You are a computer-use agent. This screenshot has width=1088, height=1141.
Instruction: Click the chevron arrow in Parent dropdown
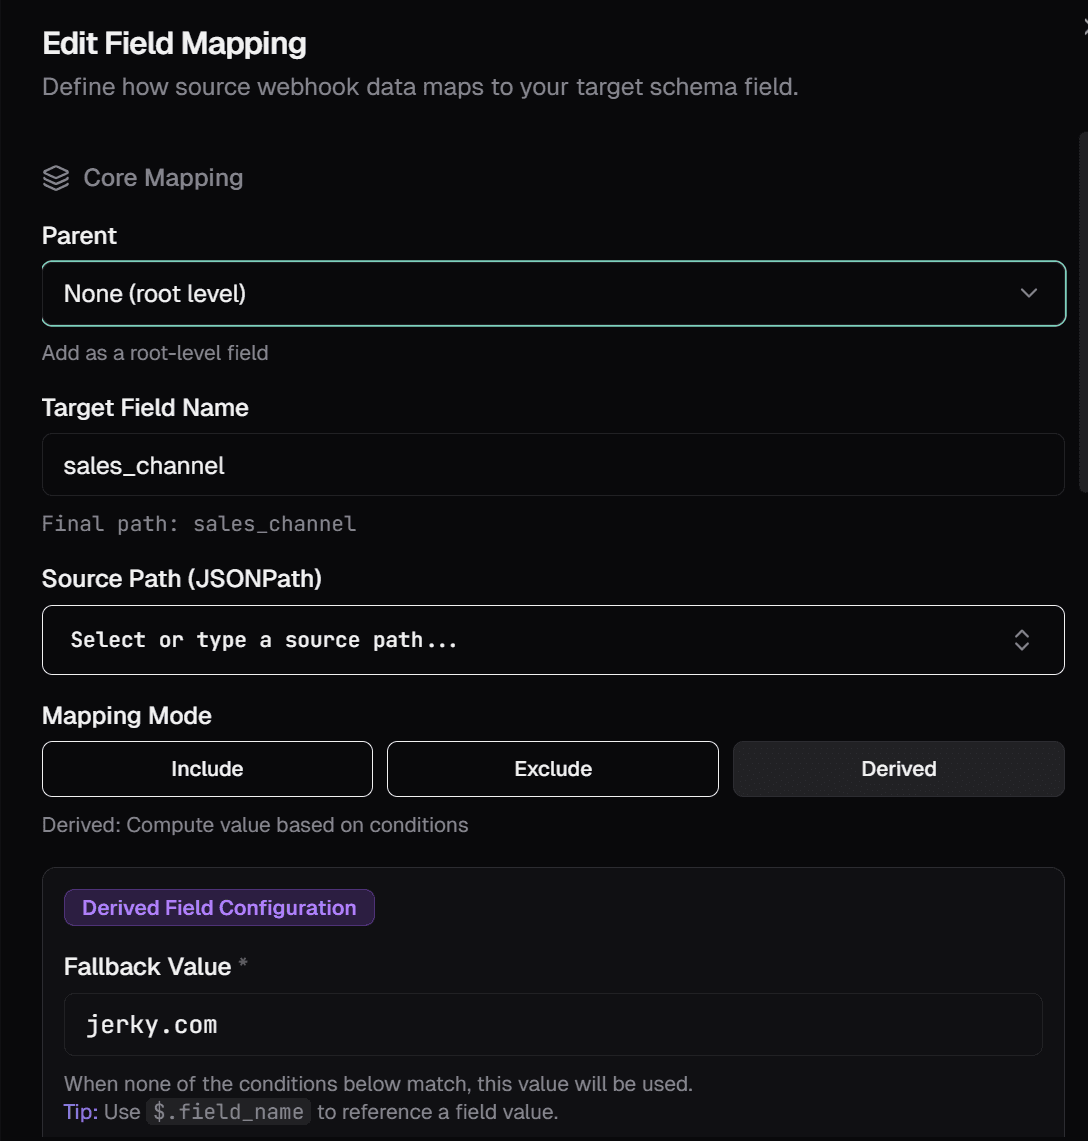(x=1028, y=293)
